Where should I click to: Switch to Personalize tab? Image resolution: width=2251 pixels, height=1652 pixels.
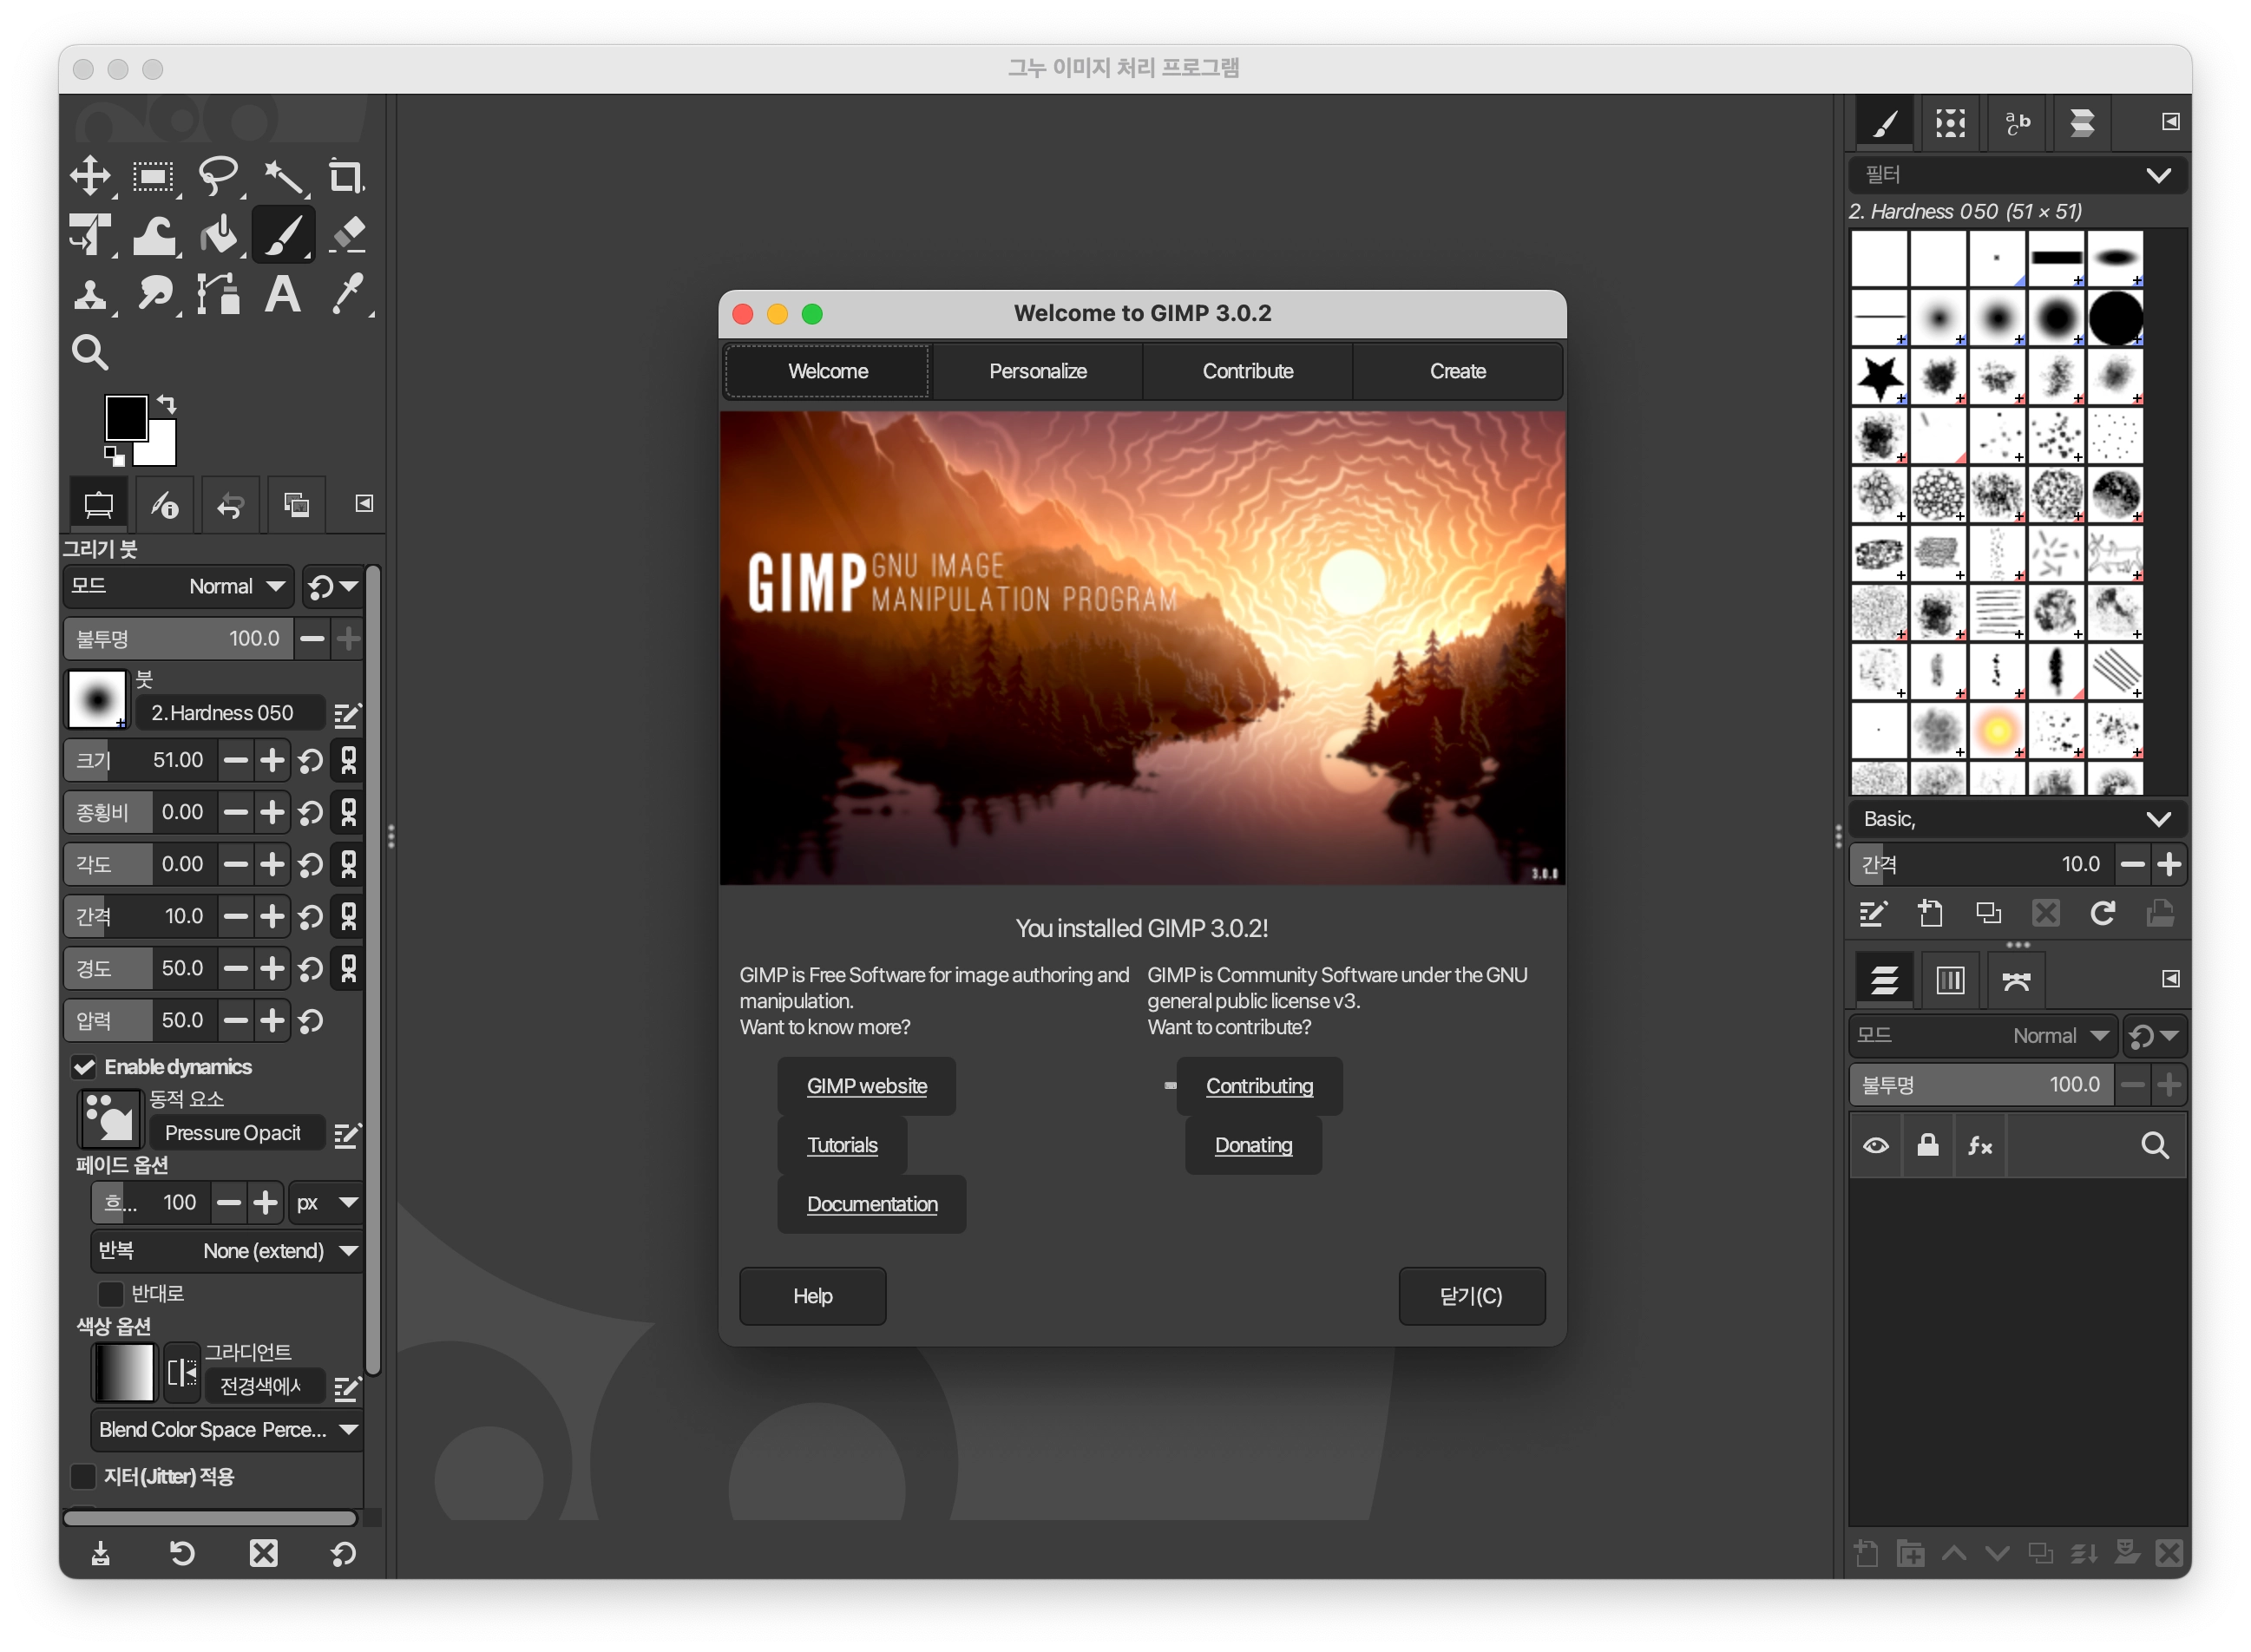(1038, 372)
